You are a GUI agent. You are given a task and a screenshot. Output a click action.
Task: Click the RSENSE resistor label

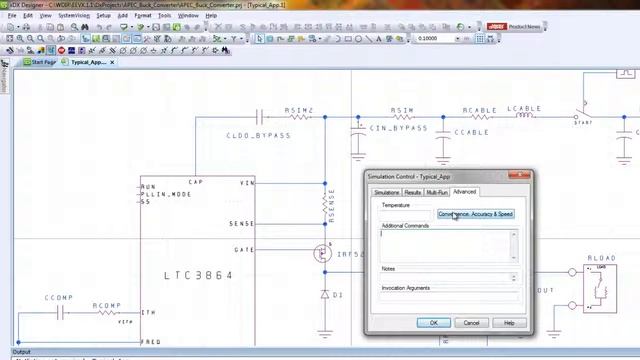[331, 205]
